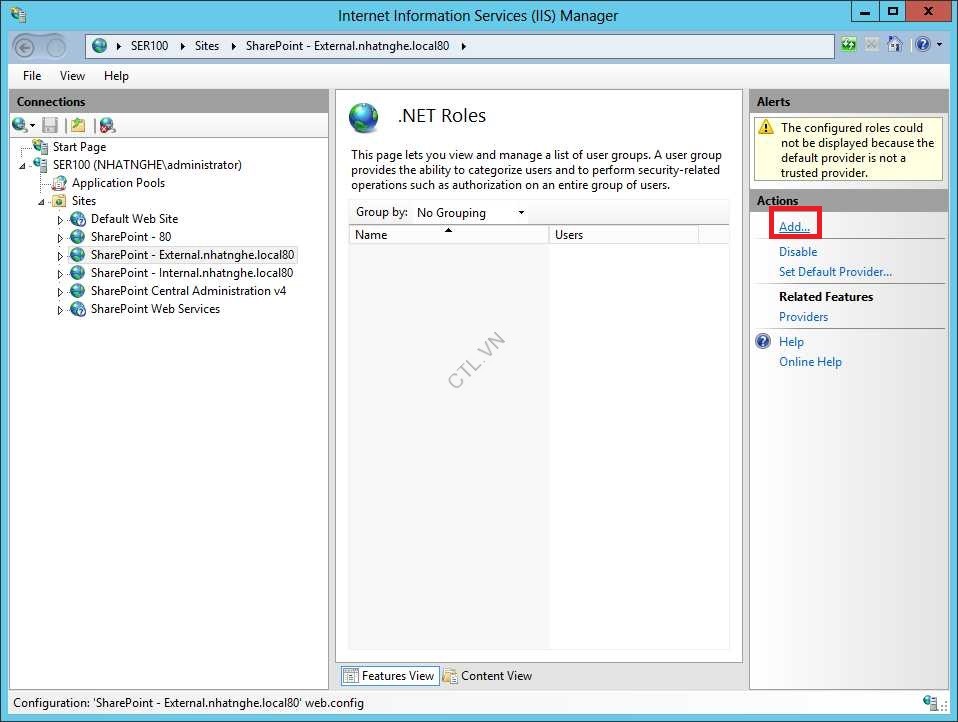
Task: Delete the connection using the globe-with-X icon
Action: (105, 124)
